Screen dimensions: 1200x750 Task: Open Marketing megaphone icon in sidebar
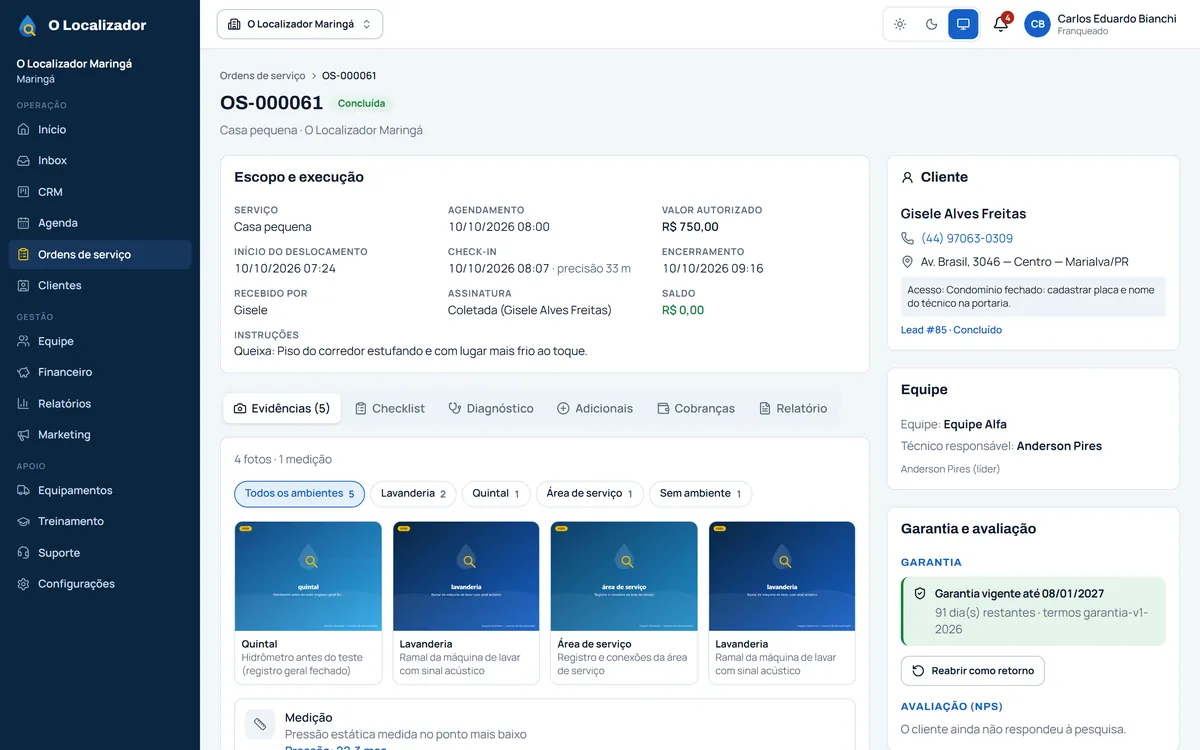coord(24,435)
